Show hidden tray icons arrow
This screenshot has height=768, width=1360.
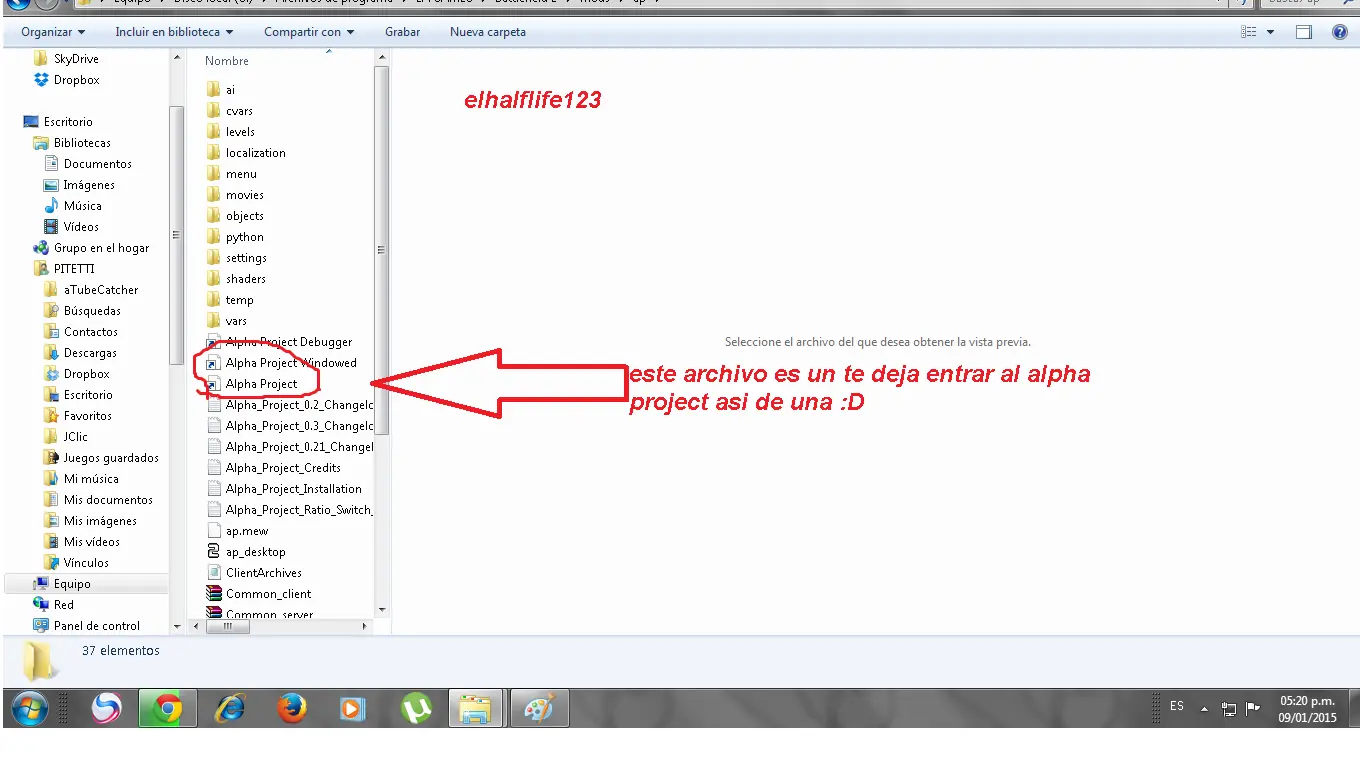pyautogui.click(x=1204, y=709)
